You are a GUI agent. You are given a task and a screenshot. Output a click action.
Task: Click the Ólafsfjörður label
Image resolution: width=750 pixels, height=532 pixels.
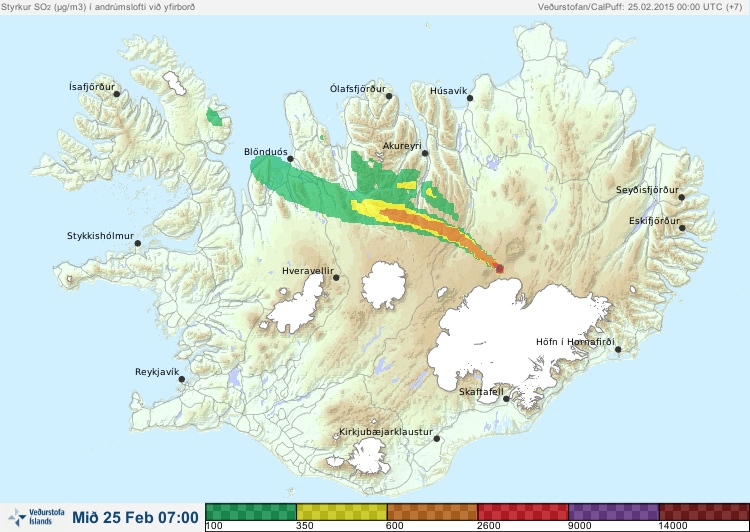[x=358, y=89]
